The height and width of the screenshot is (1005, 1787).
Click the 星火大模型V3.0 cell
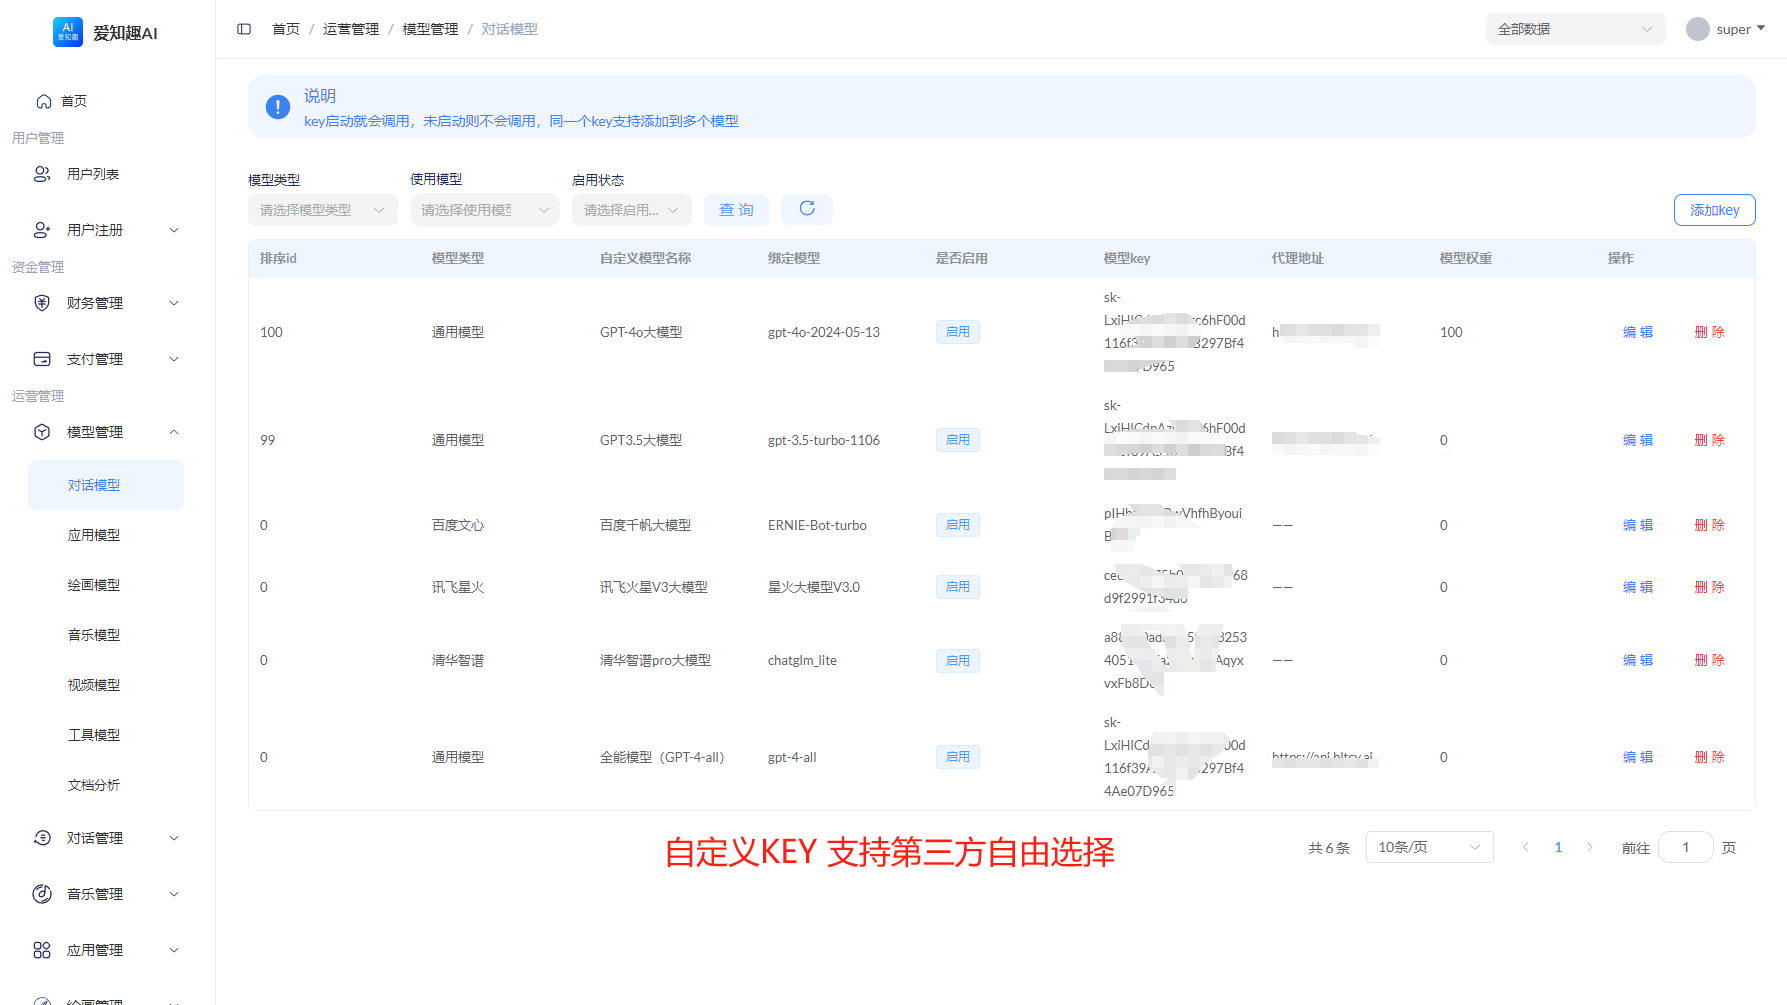pyautogui.click(x=814, y=587)
